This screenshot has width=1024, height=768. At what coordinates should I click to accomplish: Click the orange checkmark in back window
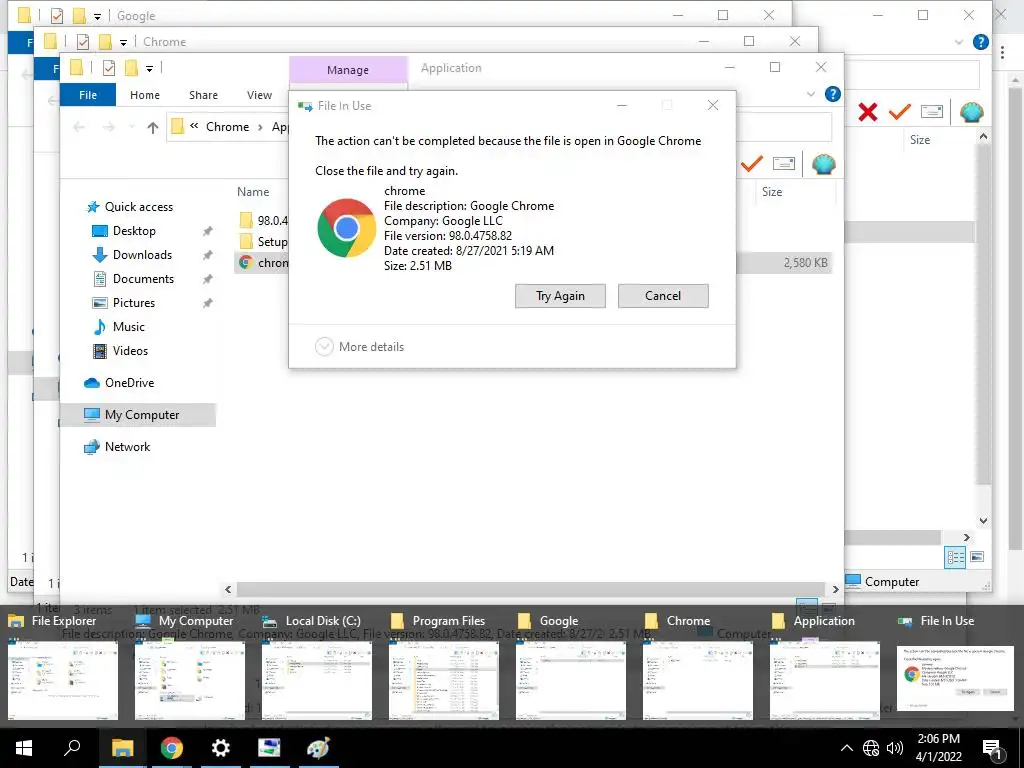[x=899, y=112]
